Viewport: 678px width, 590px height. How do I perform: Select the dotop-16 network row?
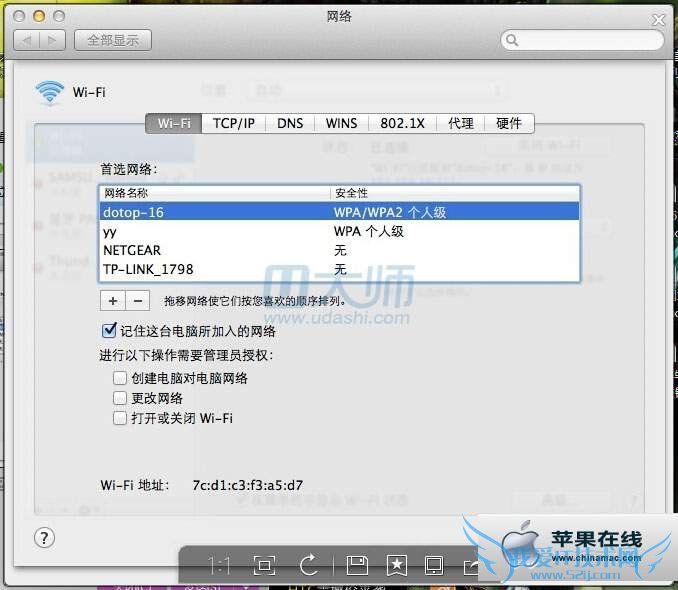339,212
